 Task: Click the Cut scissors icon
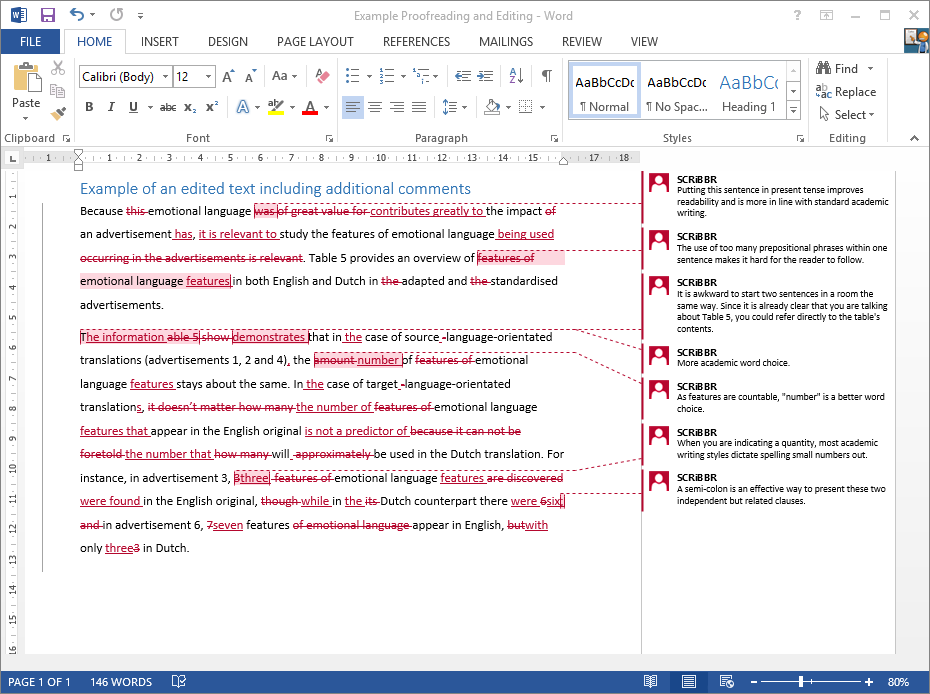tap(58, 68)
